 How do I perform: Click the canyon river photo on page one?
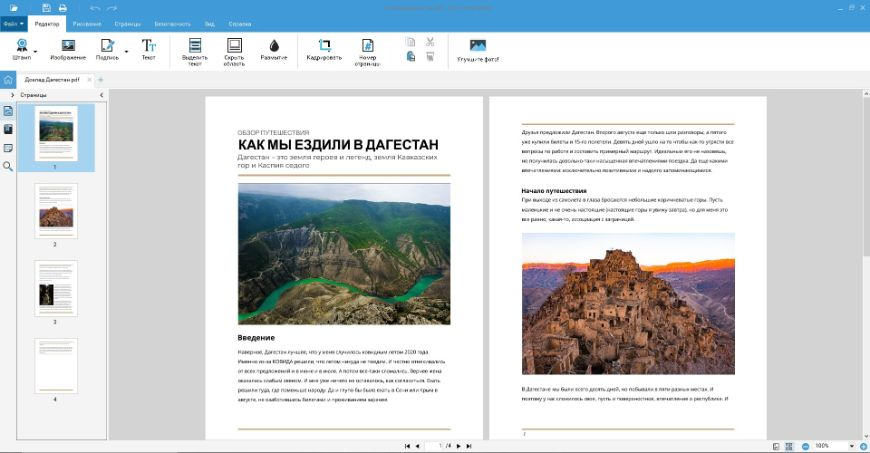pyautogui.click(x=344, y=254)
